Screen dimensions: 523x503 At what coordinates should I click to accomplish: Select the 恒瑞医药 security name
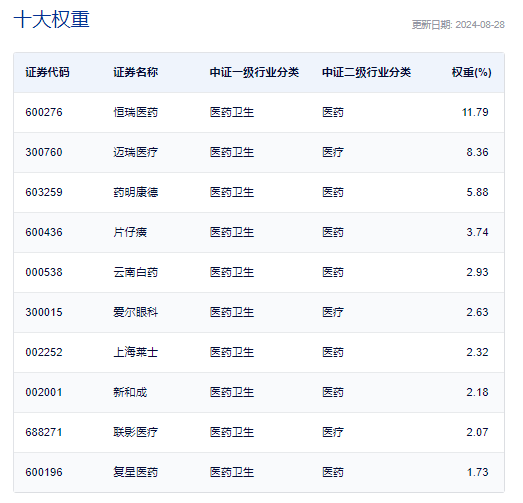coord(135,112)
